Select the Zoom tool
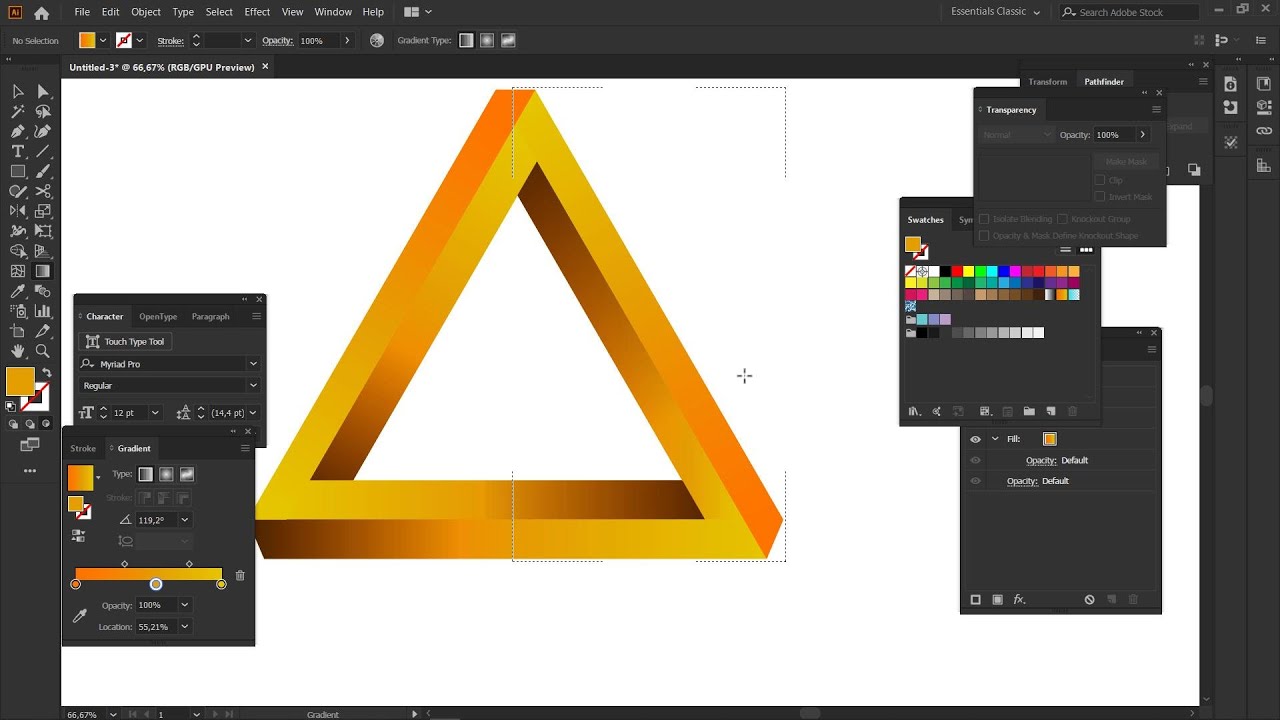The image size is (1280, 720). pos(43,351)
